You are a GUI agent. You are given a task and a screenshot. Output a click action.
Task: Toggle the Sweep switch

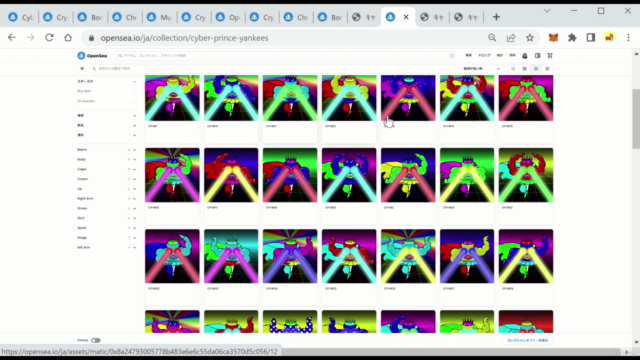pyautogui.click(x=96, y=340)
